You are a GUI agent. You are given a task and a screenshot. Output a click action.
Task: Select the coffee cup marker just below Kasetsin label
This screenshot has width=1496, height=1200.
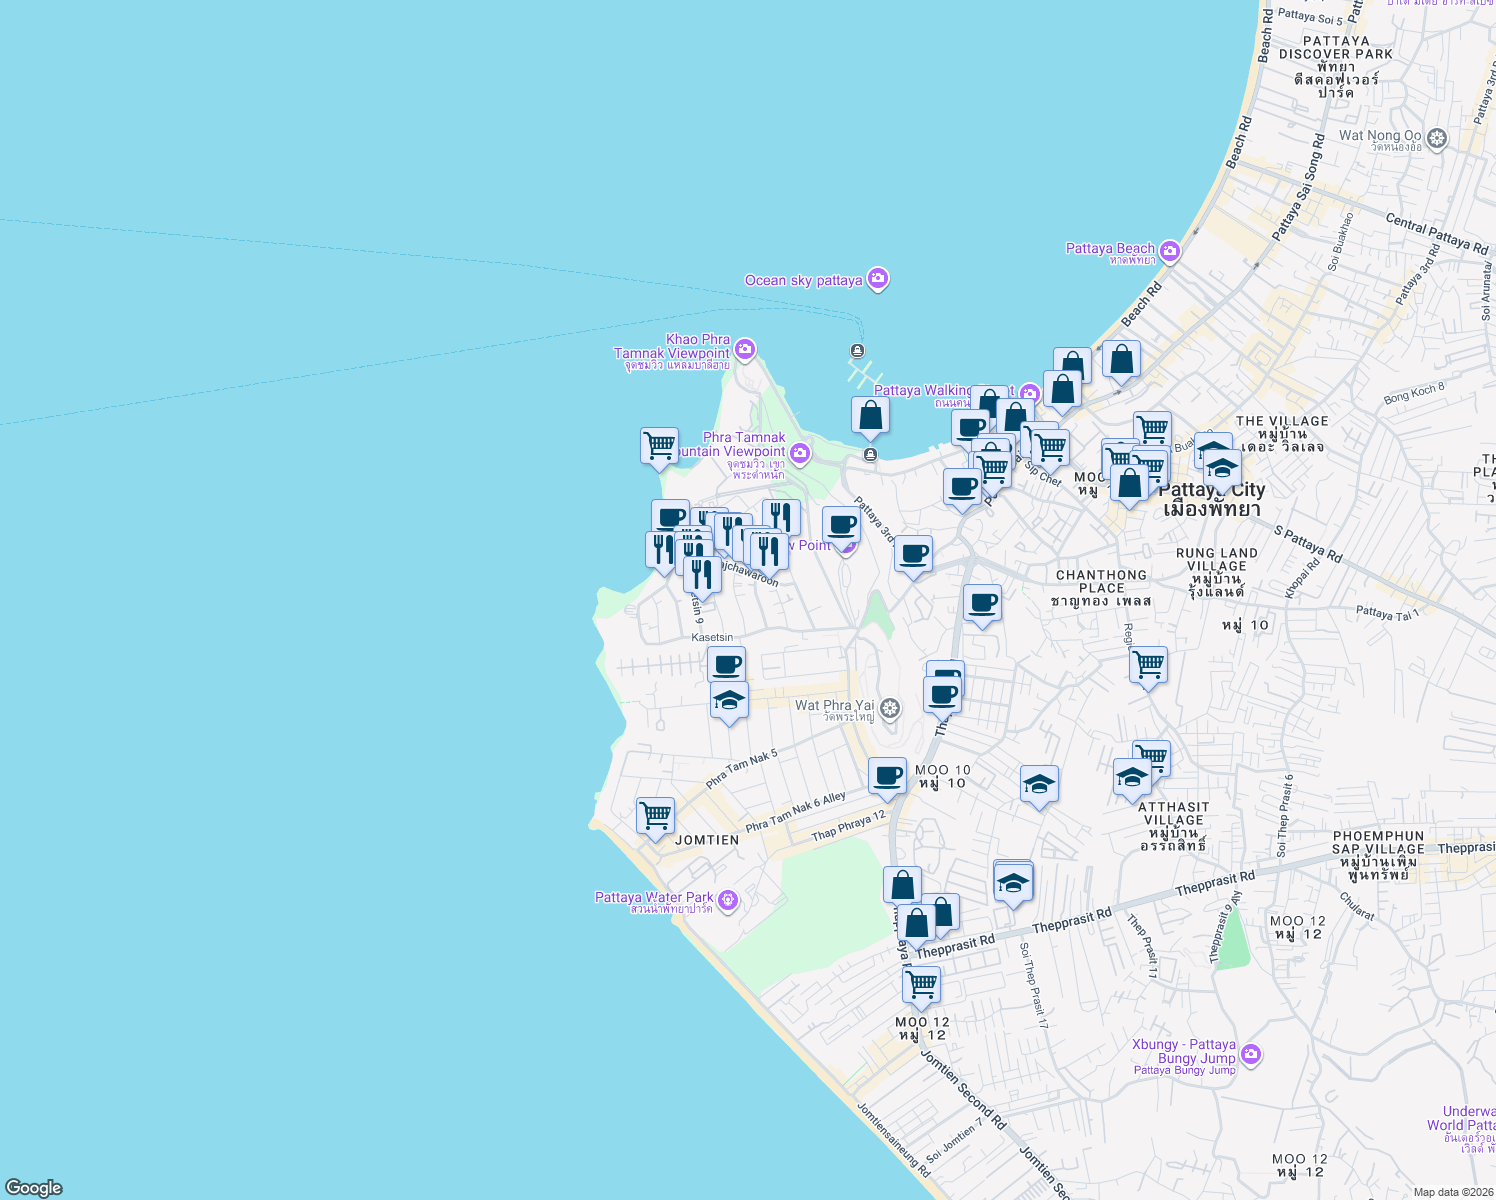726,665
